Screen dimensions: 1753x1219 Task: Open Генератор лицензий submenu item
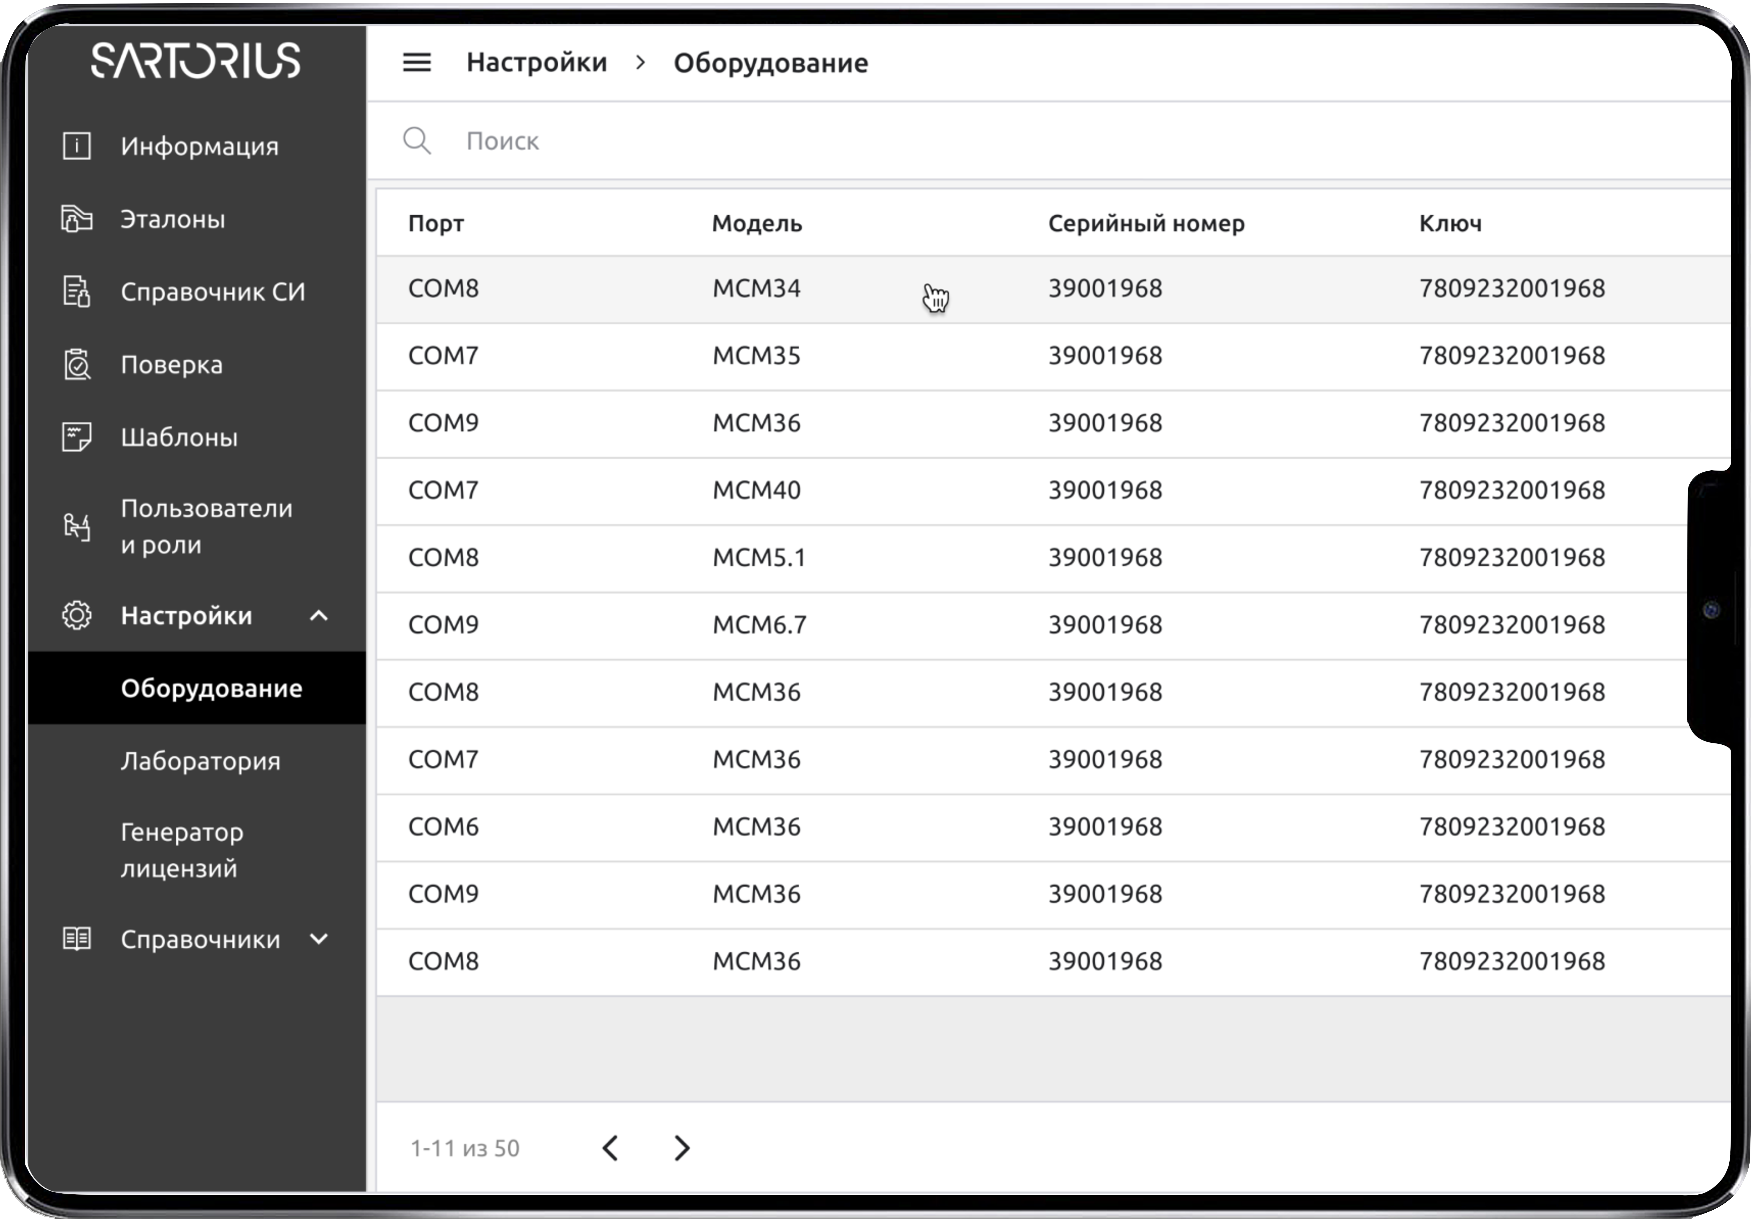pyautogui.click(x=181, y=850)
